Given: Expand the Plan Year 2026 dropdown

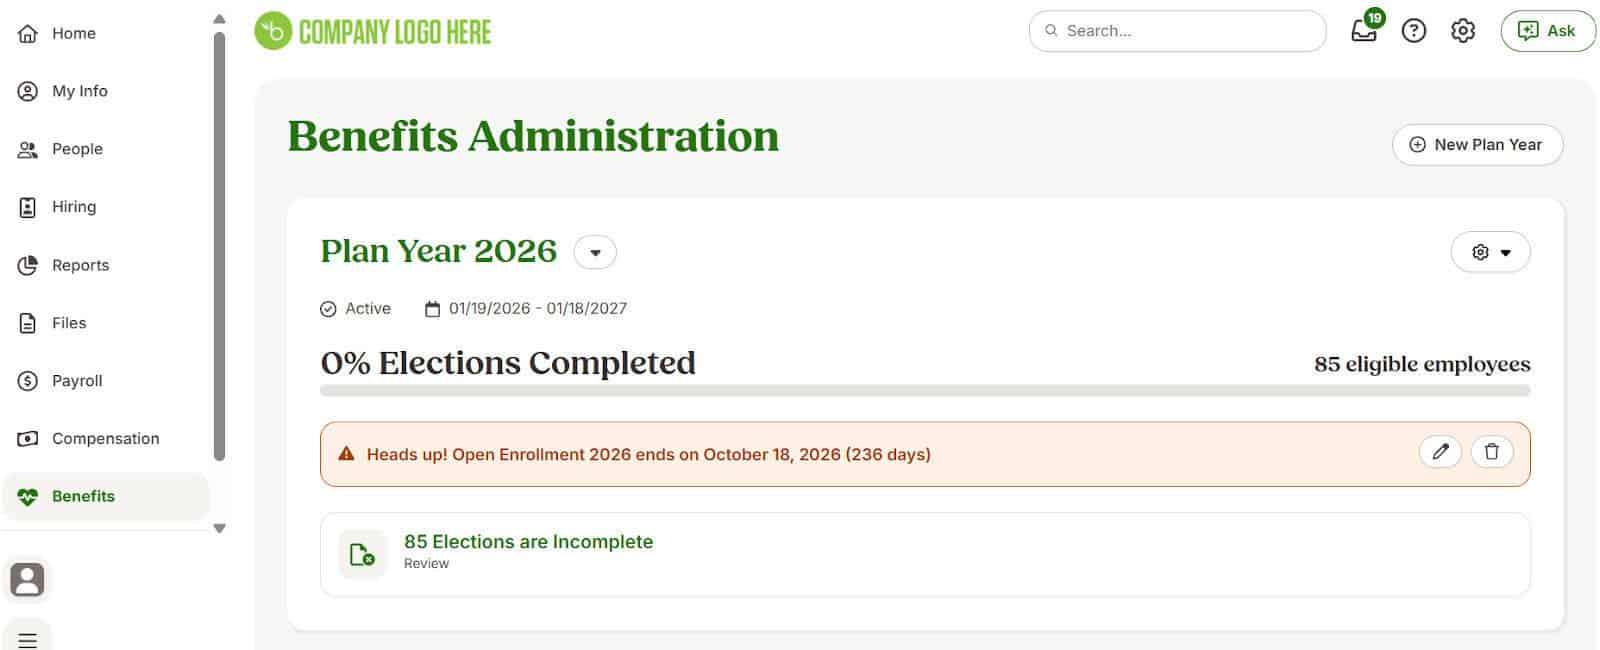Looking at the screenshot, I should (x=595, y=252).
